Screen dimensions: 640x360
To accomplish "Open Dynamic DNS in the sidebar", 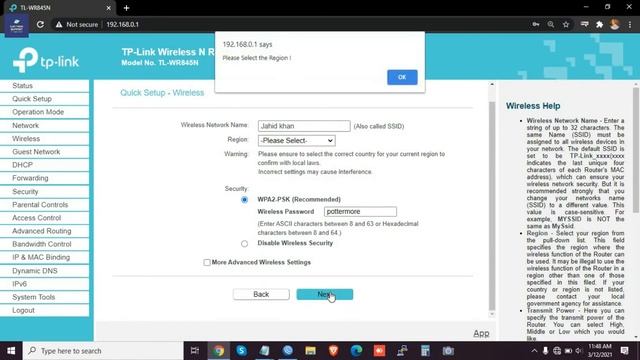I will (x=44, y=271).
